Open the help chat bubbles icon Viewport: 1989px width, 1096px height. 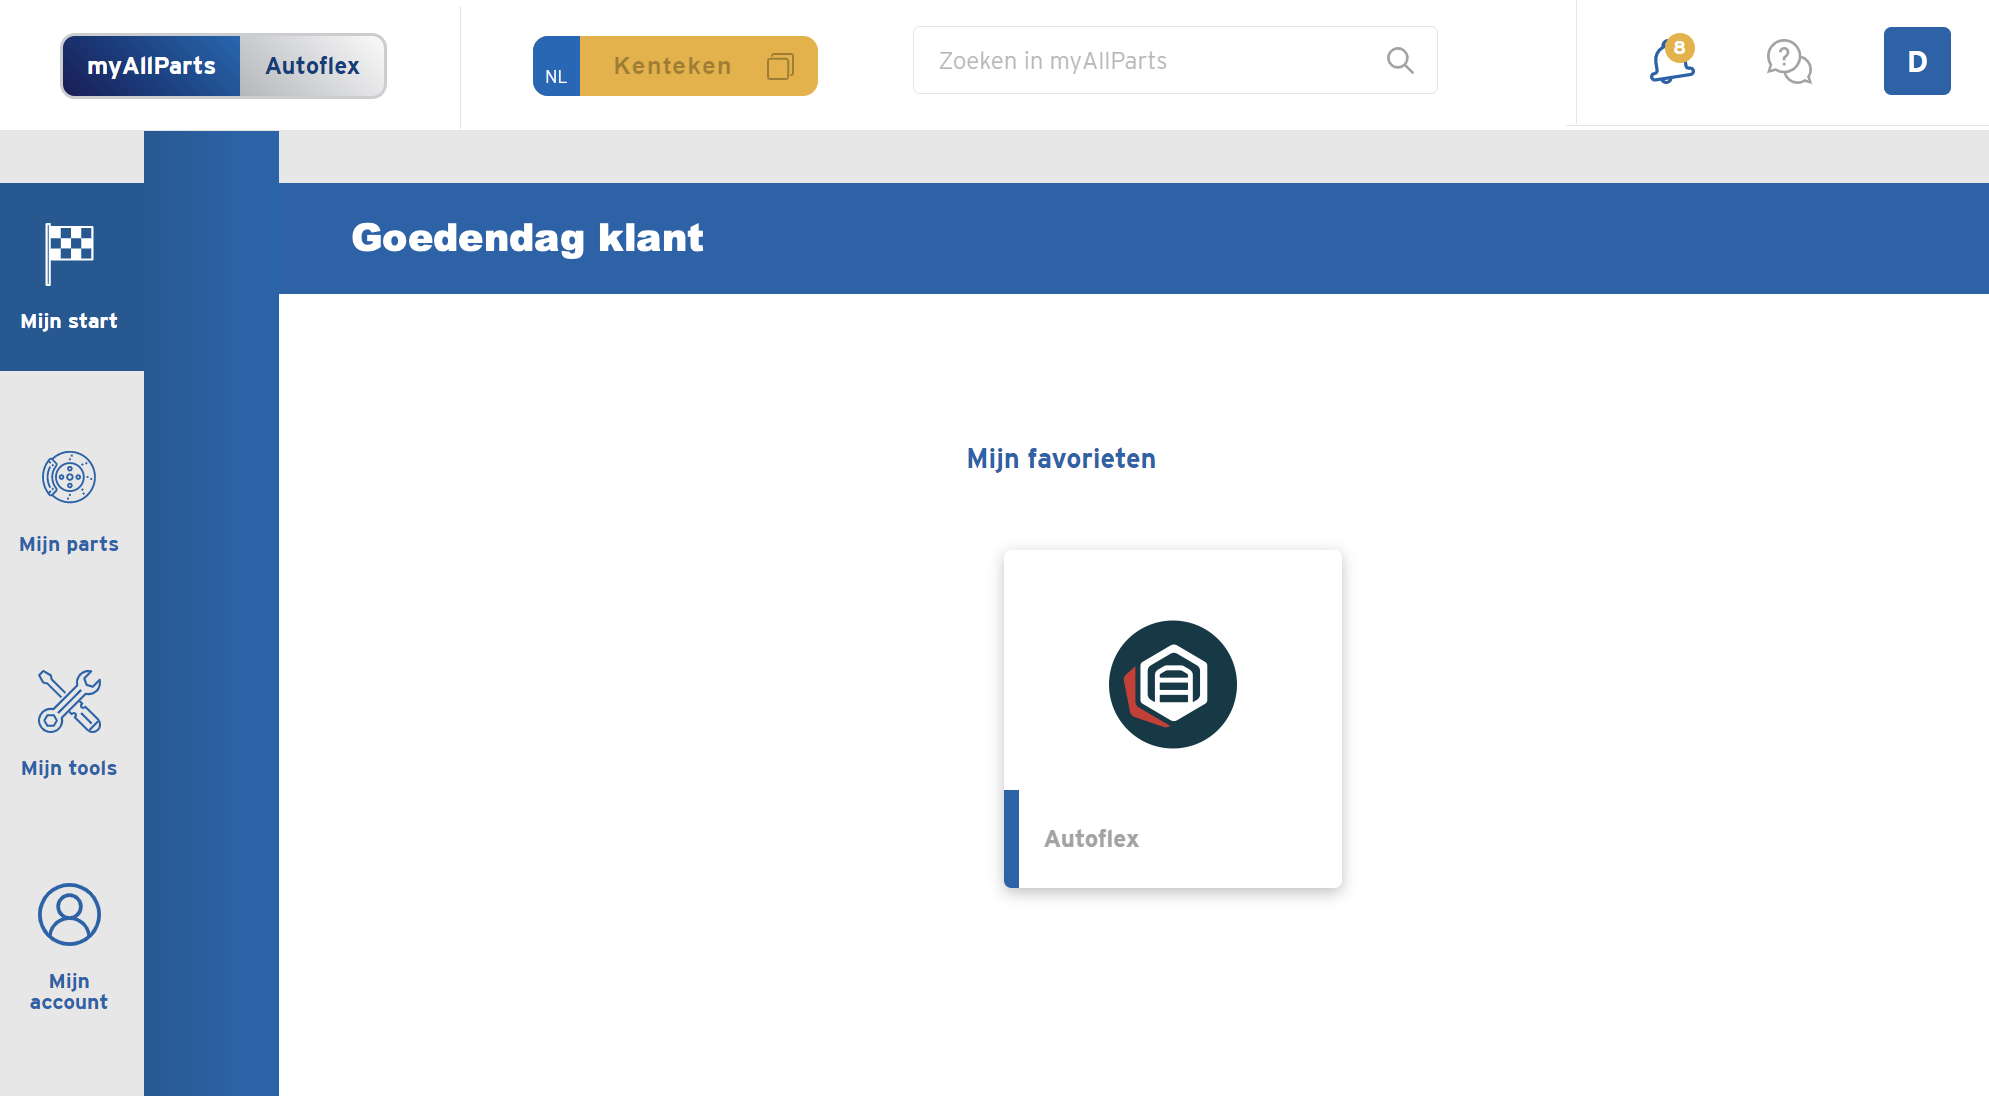pyautogui.click(x=1788, y=62)
